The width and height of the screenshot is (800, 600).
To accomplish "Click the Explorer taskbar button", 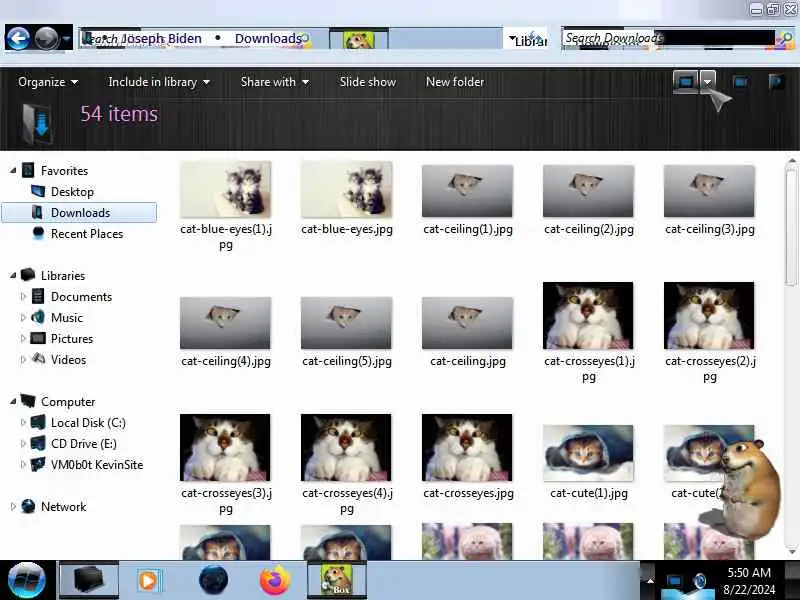I will [x=89, y=580].
